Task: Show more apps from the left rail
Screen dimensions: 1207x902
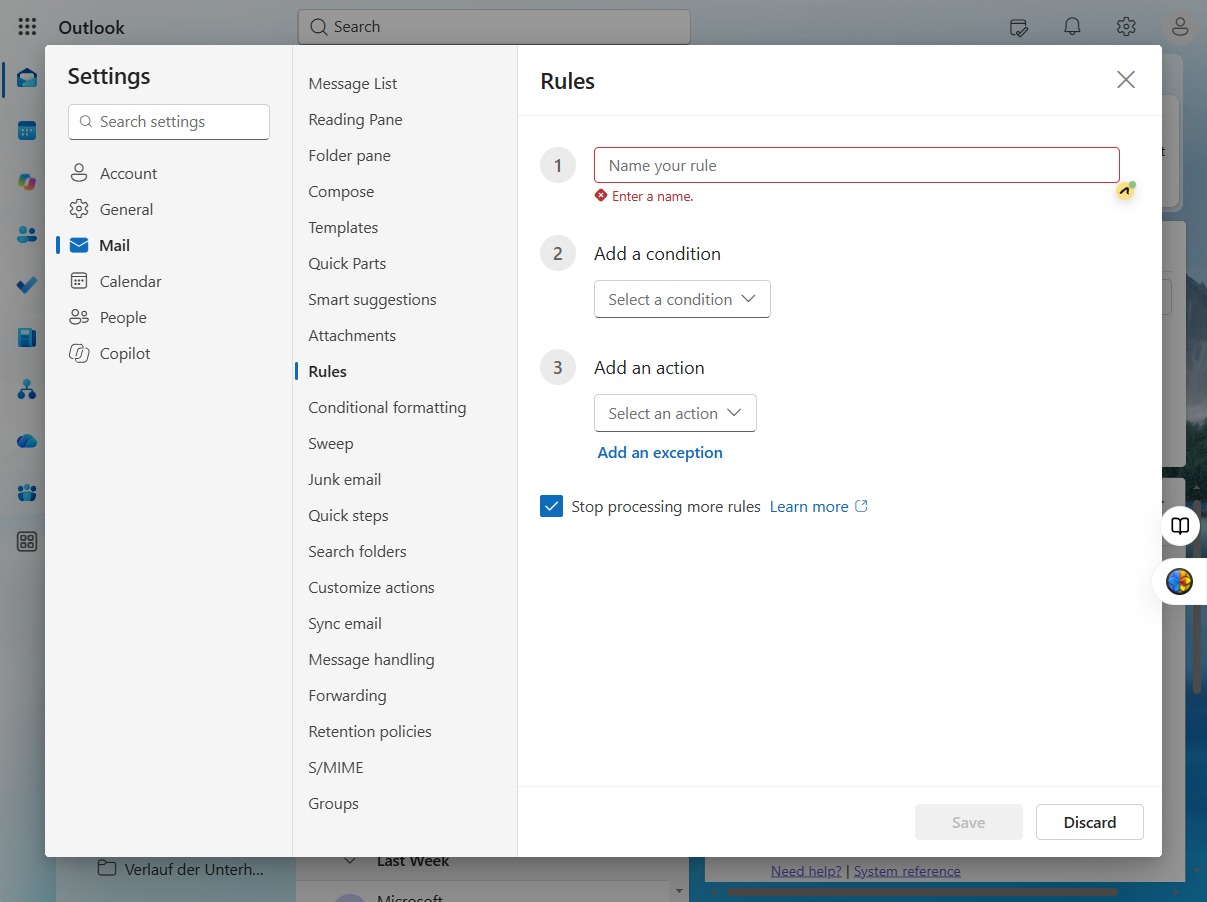Action: [27, 542]
